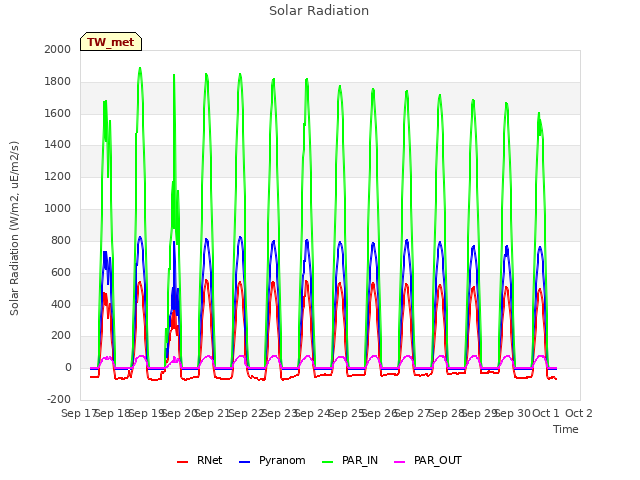Viewport: 640px width, 480px height.
Task: Click the 1200 y-axis tick label
Action: (58, 177)
